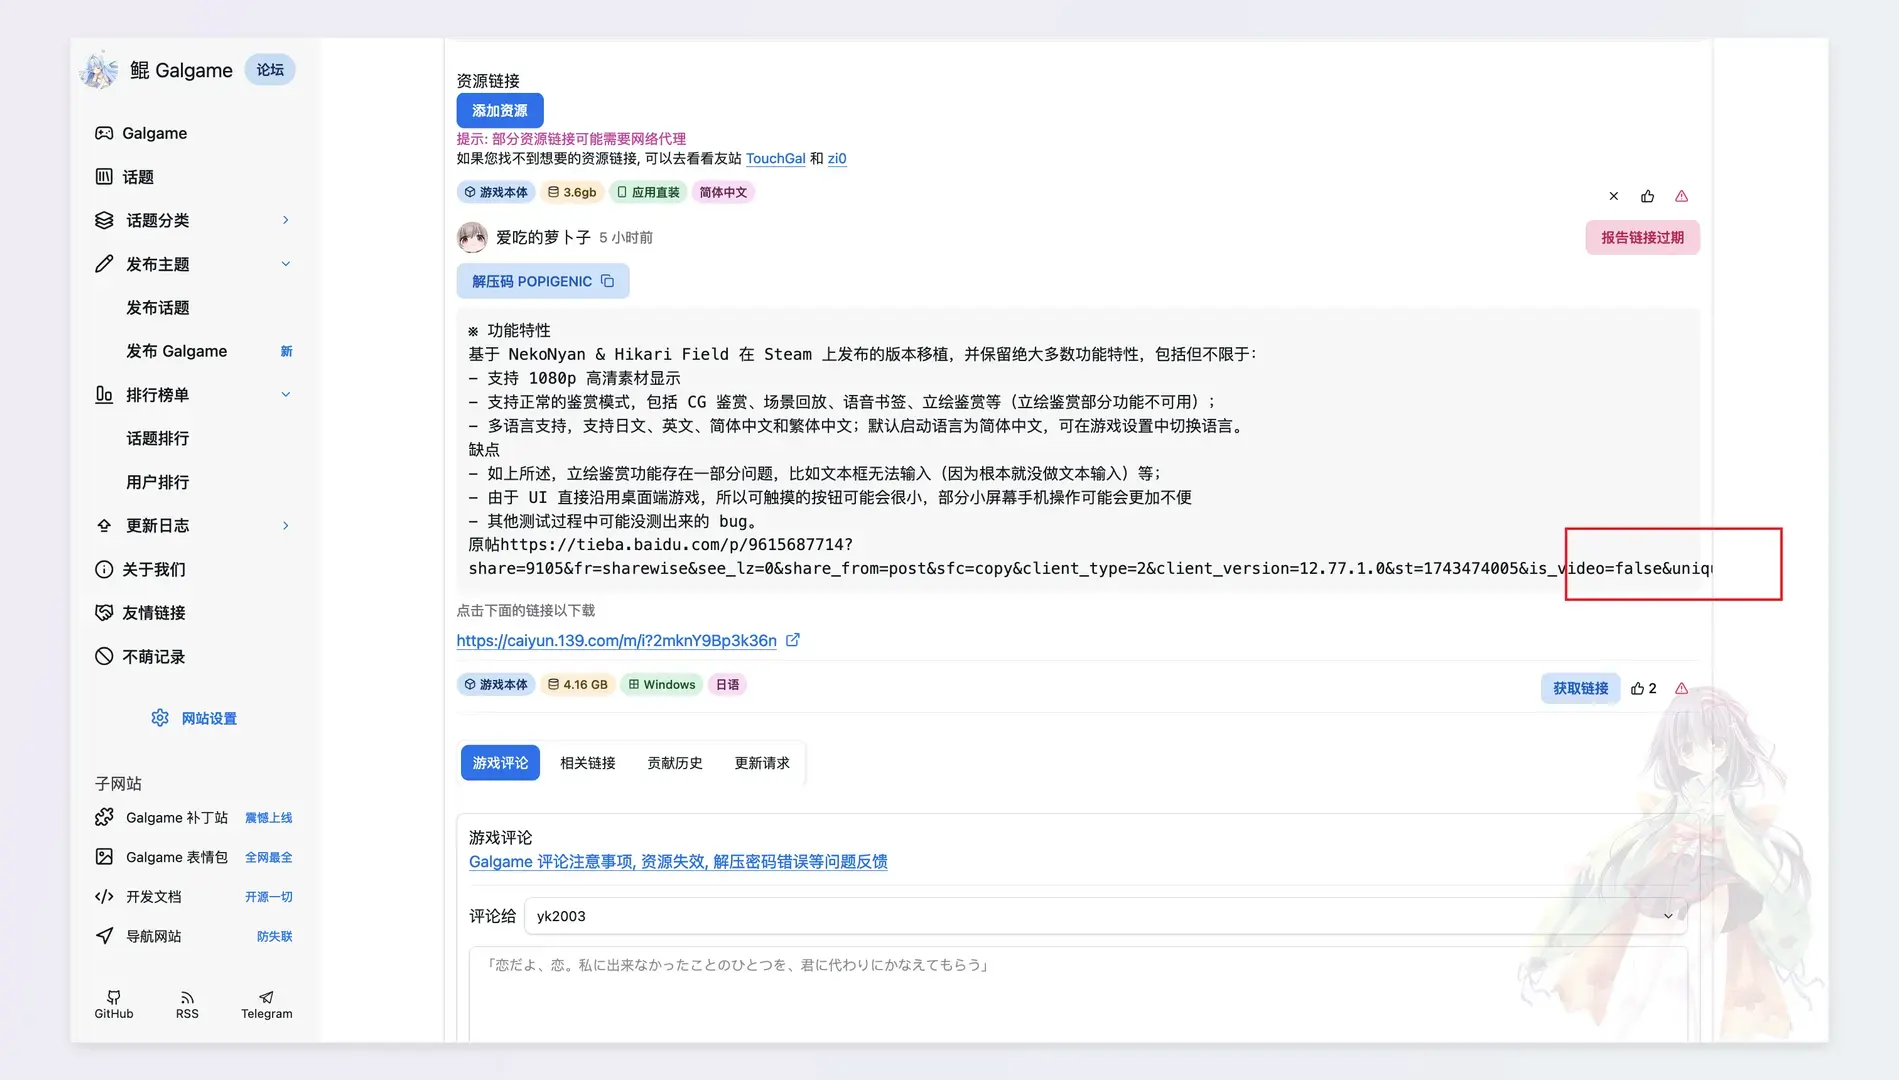The height and width of the screenshot is (1080, 1899).
Task: Close the expanded resource with X icon
Action: [1613, 196]
